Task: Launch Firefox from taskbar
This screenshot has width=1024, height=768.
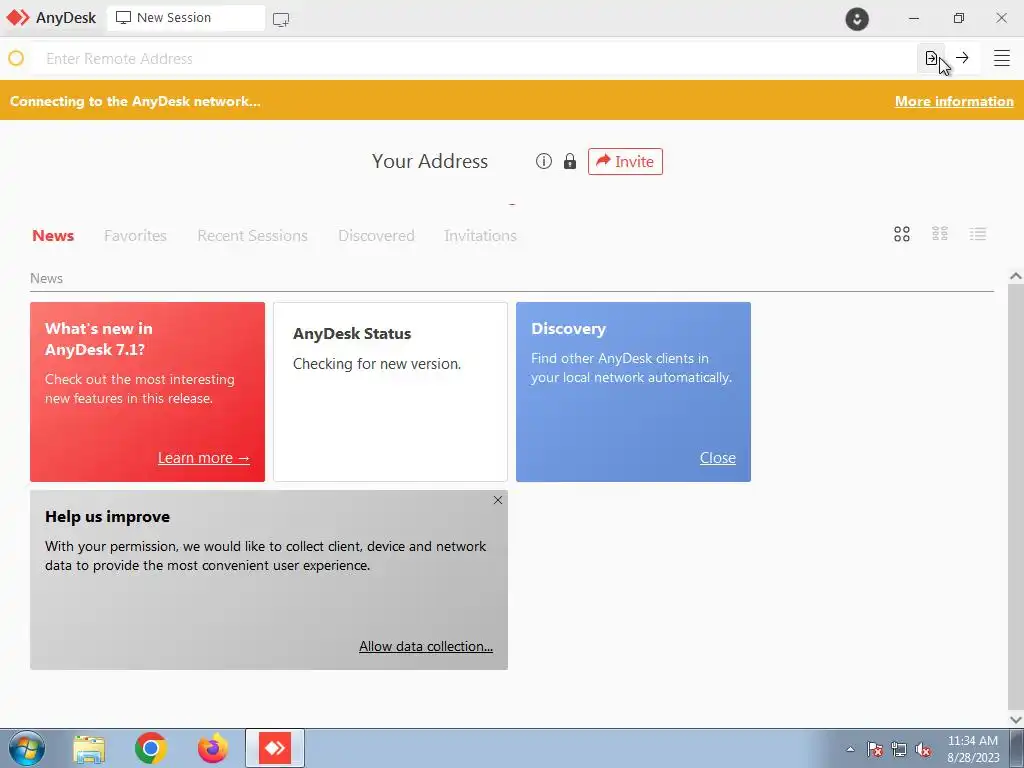Action: coord(213,748)
